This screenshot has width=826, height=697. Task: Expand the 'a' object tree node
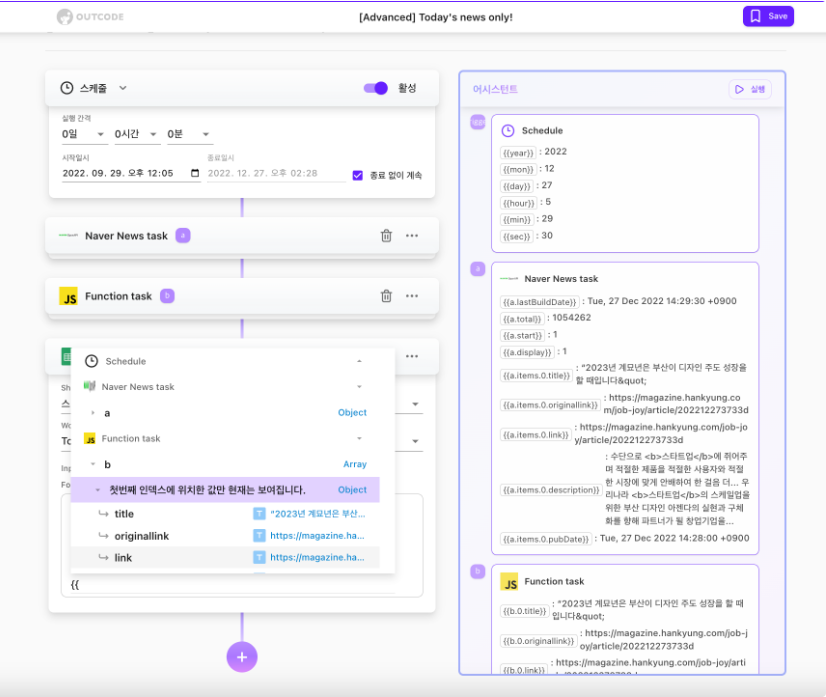(93, 413)
